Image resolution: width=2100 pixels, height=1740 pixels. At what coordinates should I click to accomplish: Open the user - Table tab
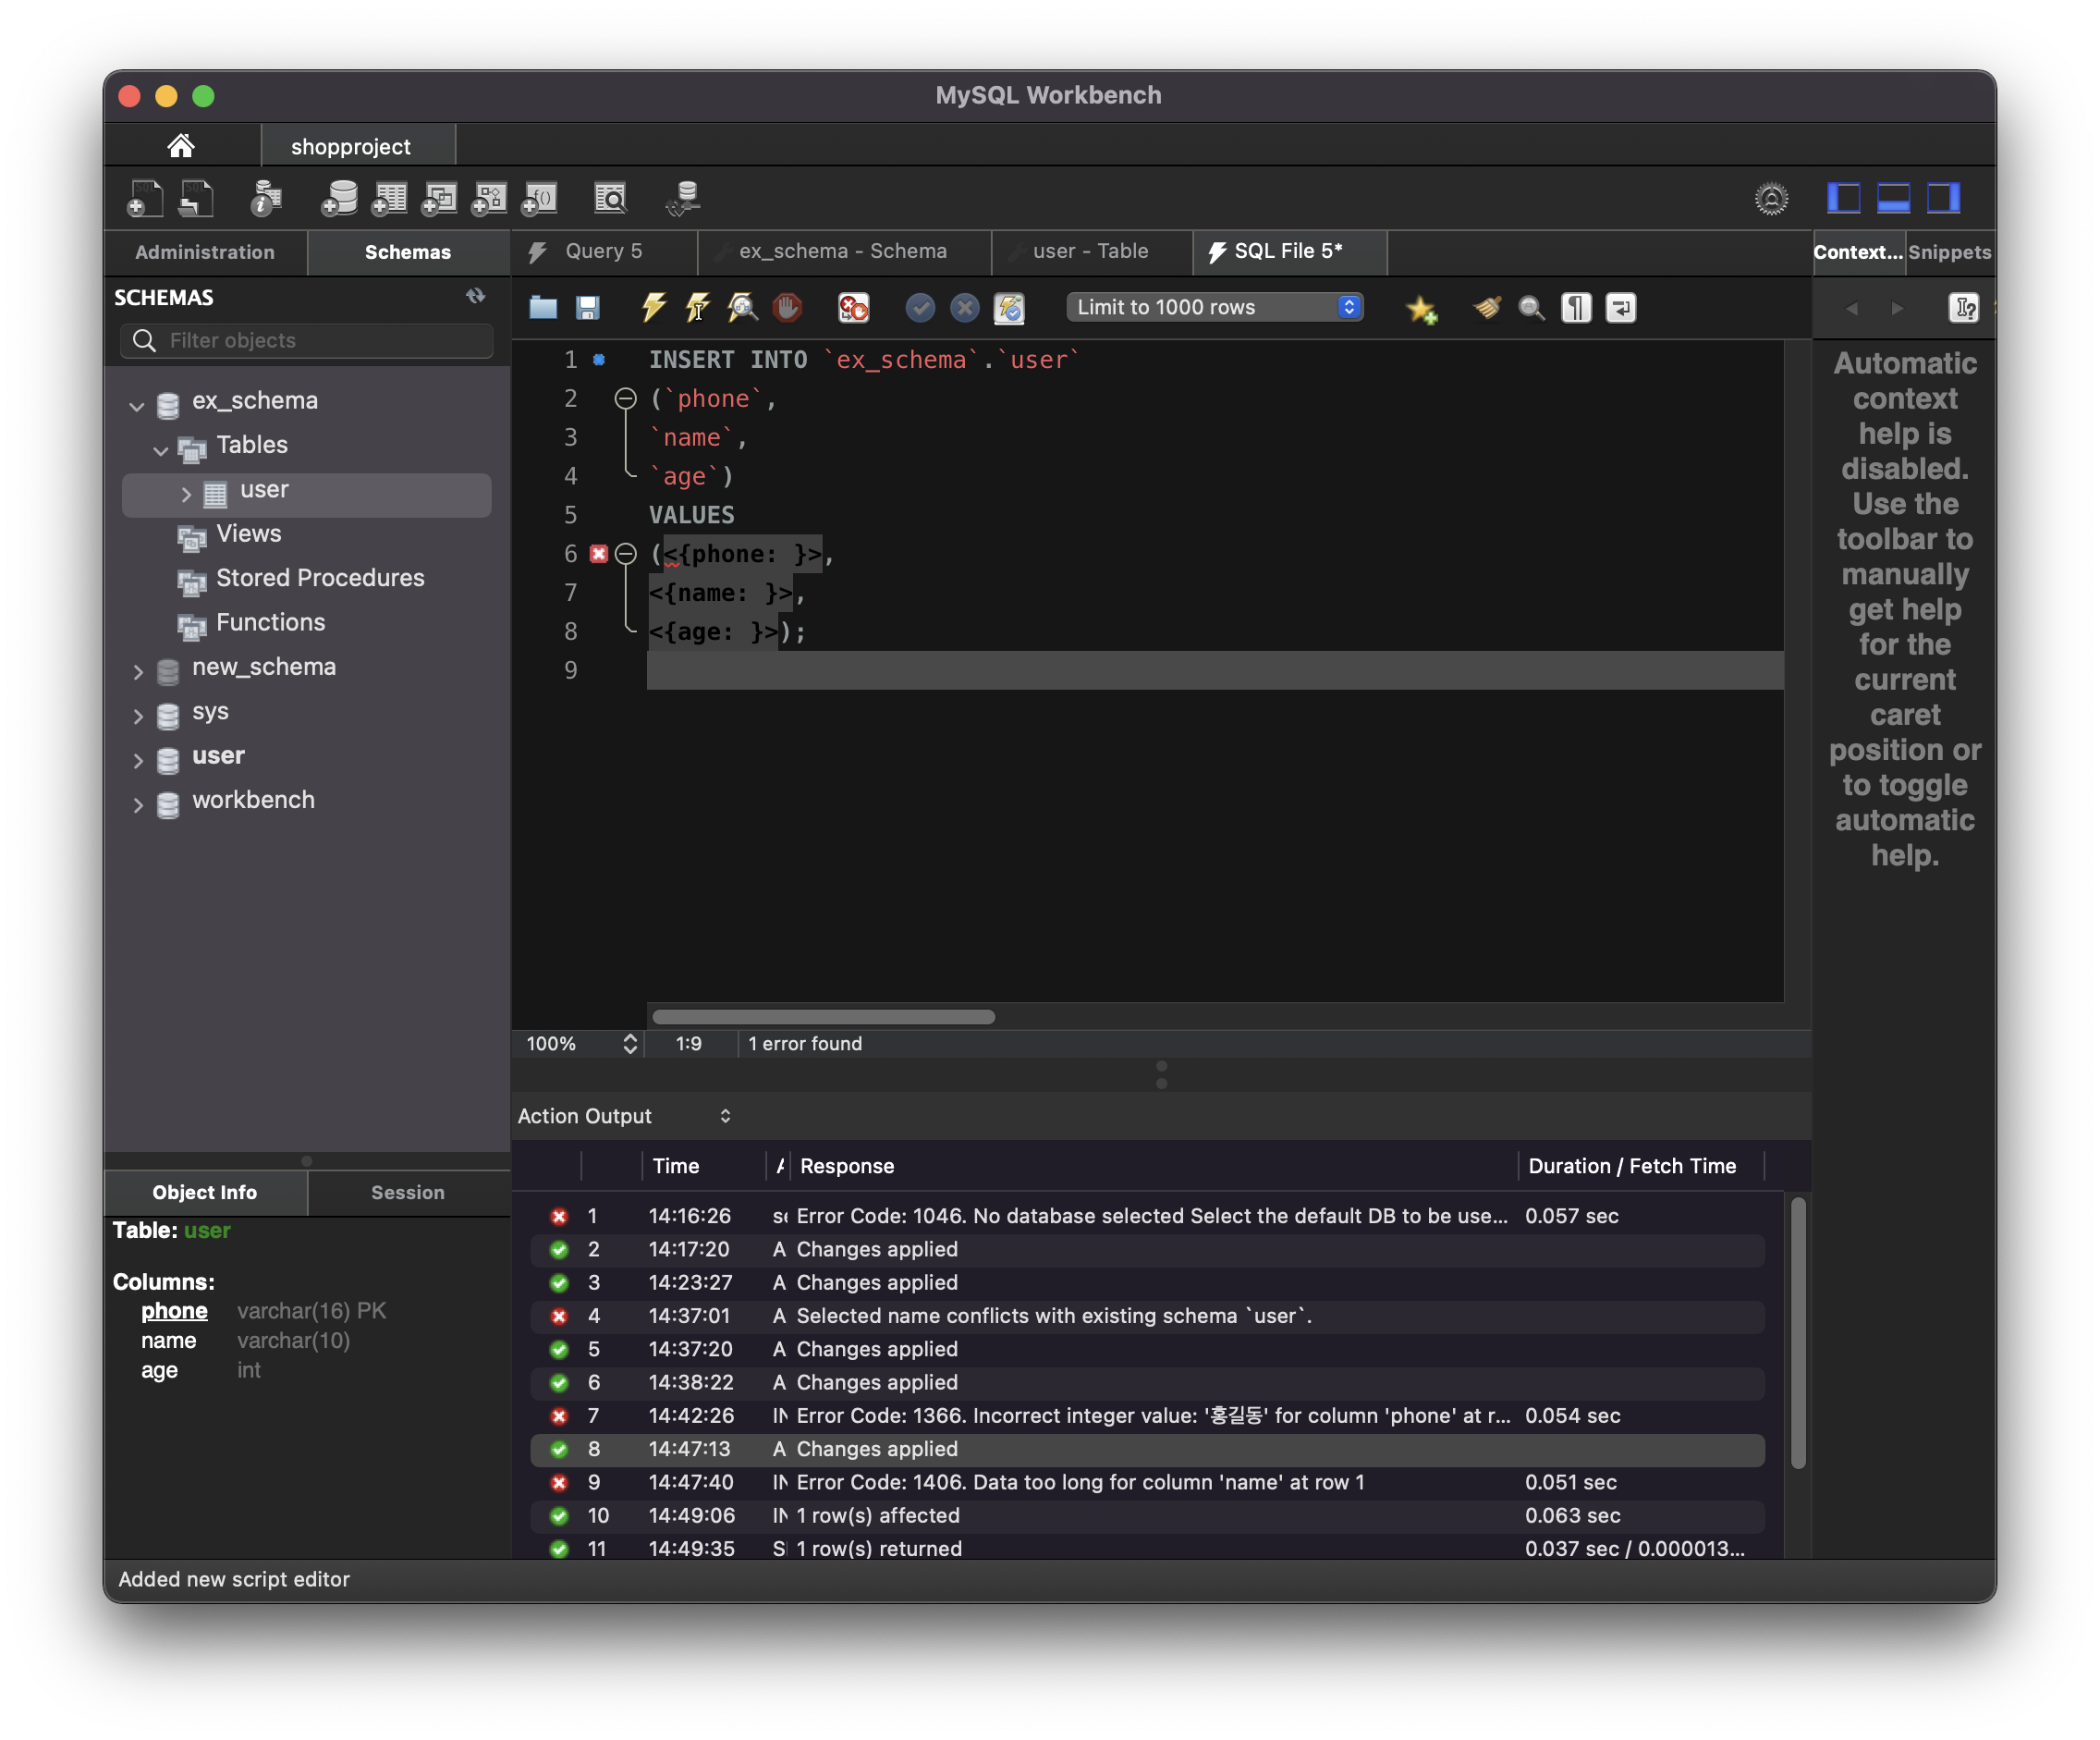coord(1090,251)
